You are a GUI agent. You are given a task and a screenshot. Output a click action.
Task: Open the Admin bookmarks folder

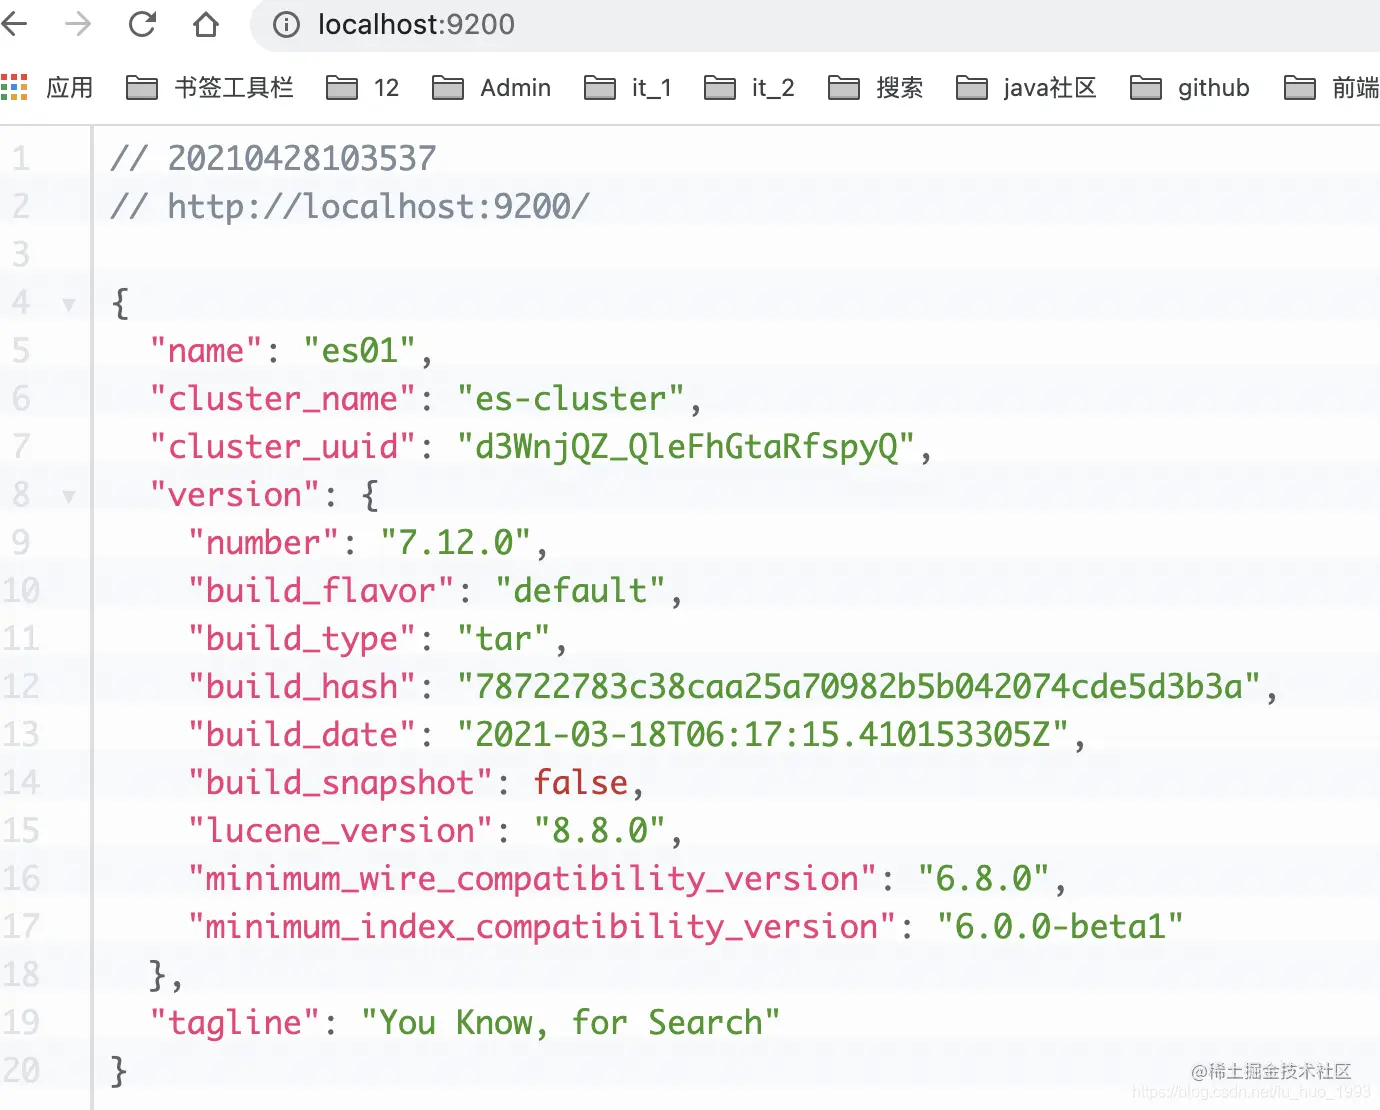(x=491, y=88)
